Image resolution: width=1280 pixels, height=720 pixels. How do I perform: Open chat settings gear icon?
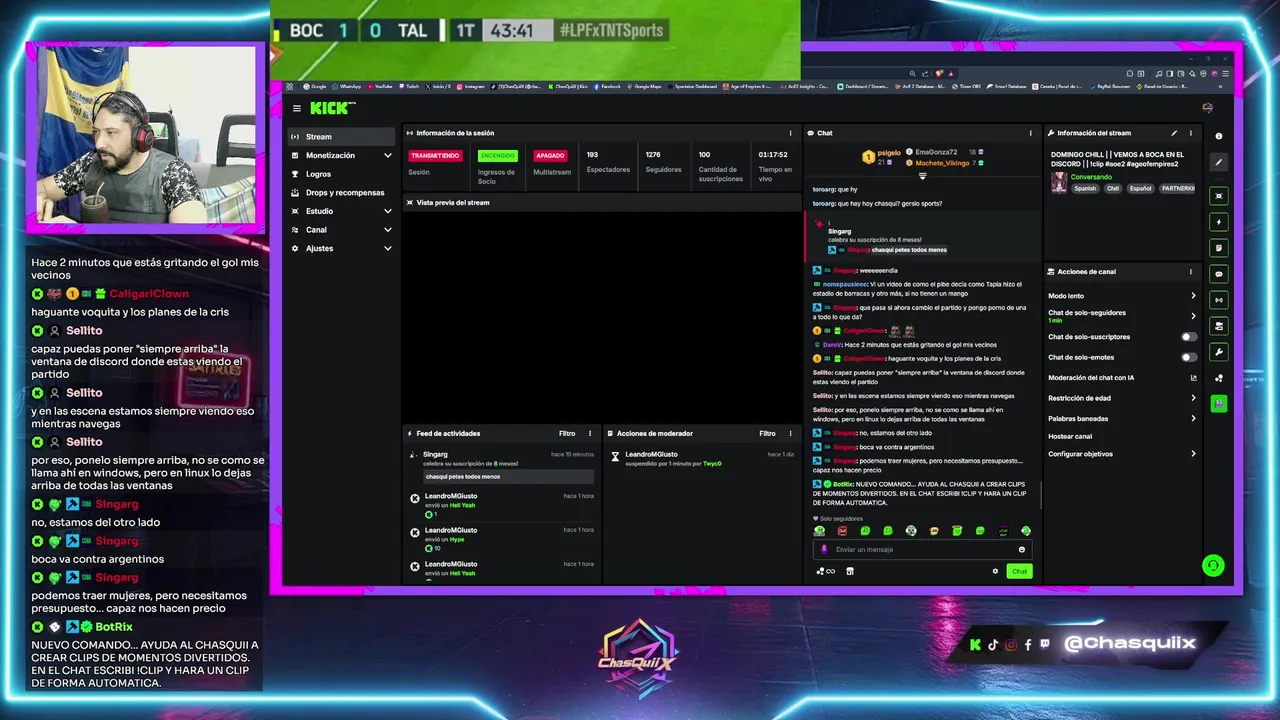[995, 571]
